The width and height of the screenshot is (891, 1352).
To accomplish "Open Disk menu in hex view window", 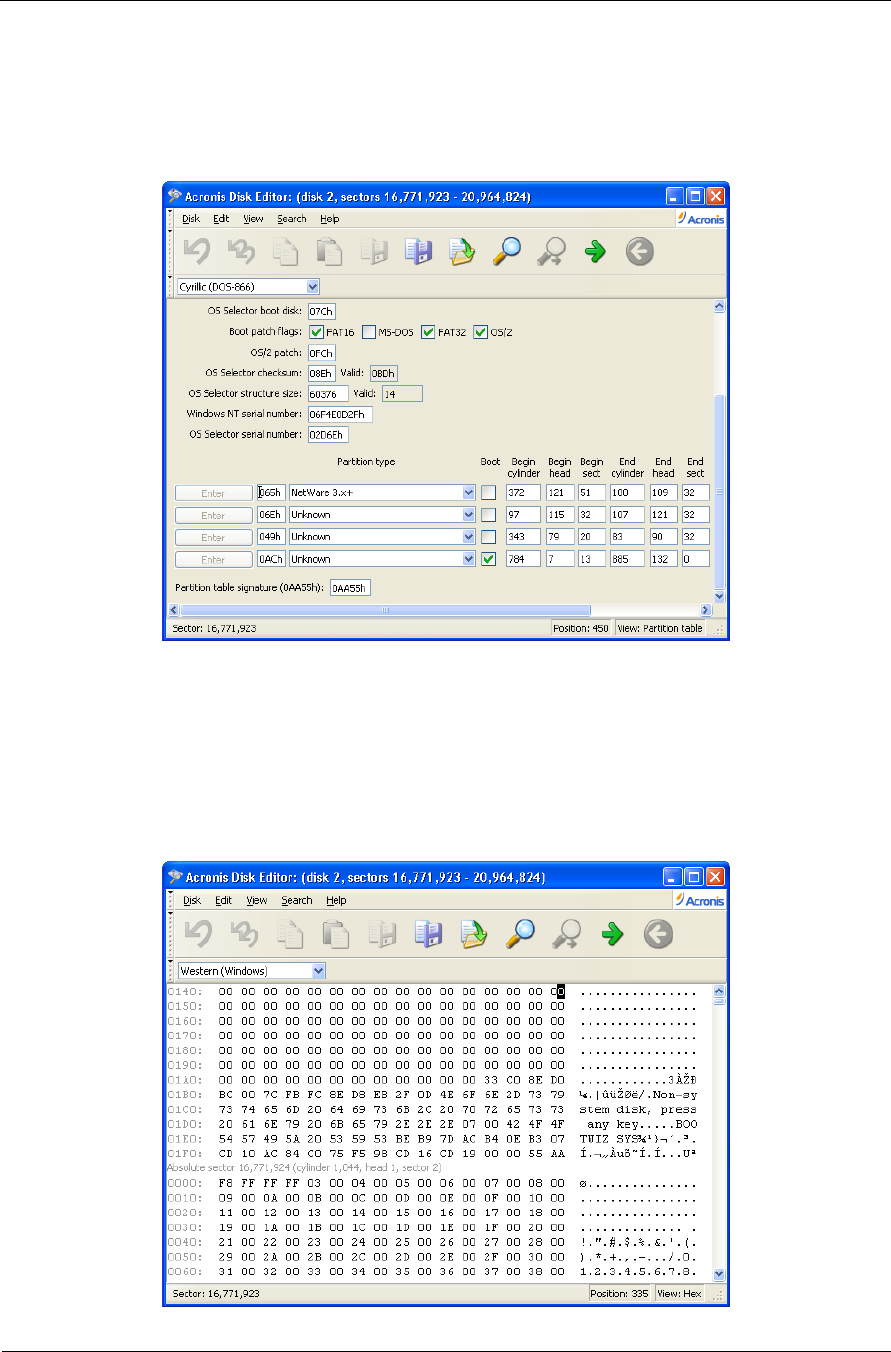I will [191, 900].
